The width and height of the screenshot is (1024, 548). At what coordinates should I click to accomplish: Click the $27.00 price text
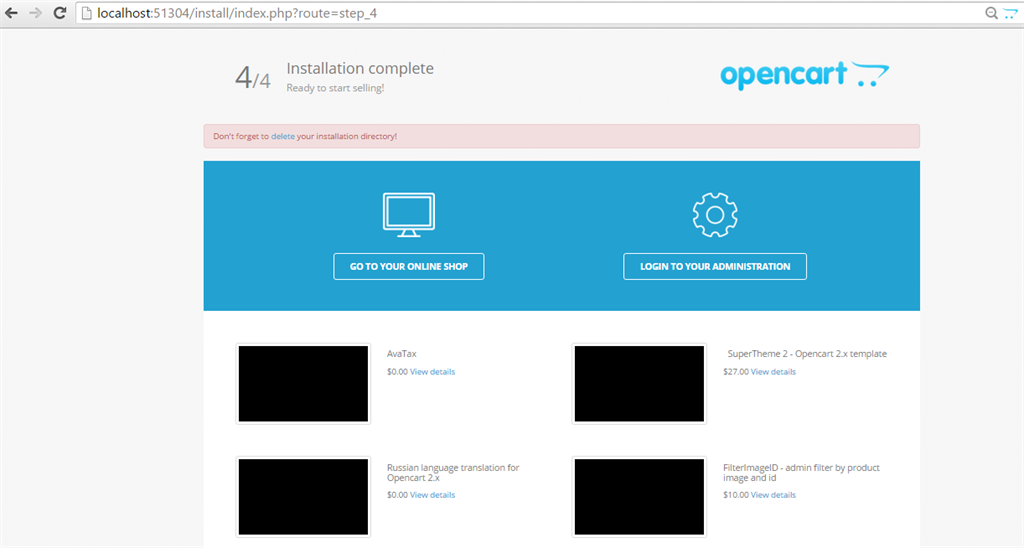coord(736,372)
